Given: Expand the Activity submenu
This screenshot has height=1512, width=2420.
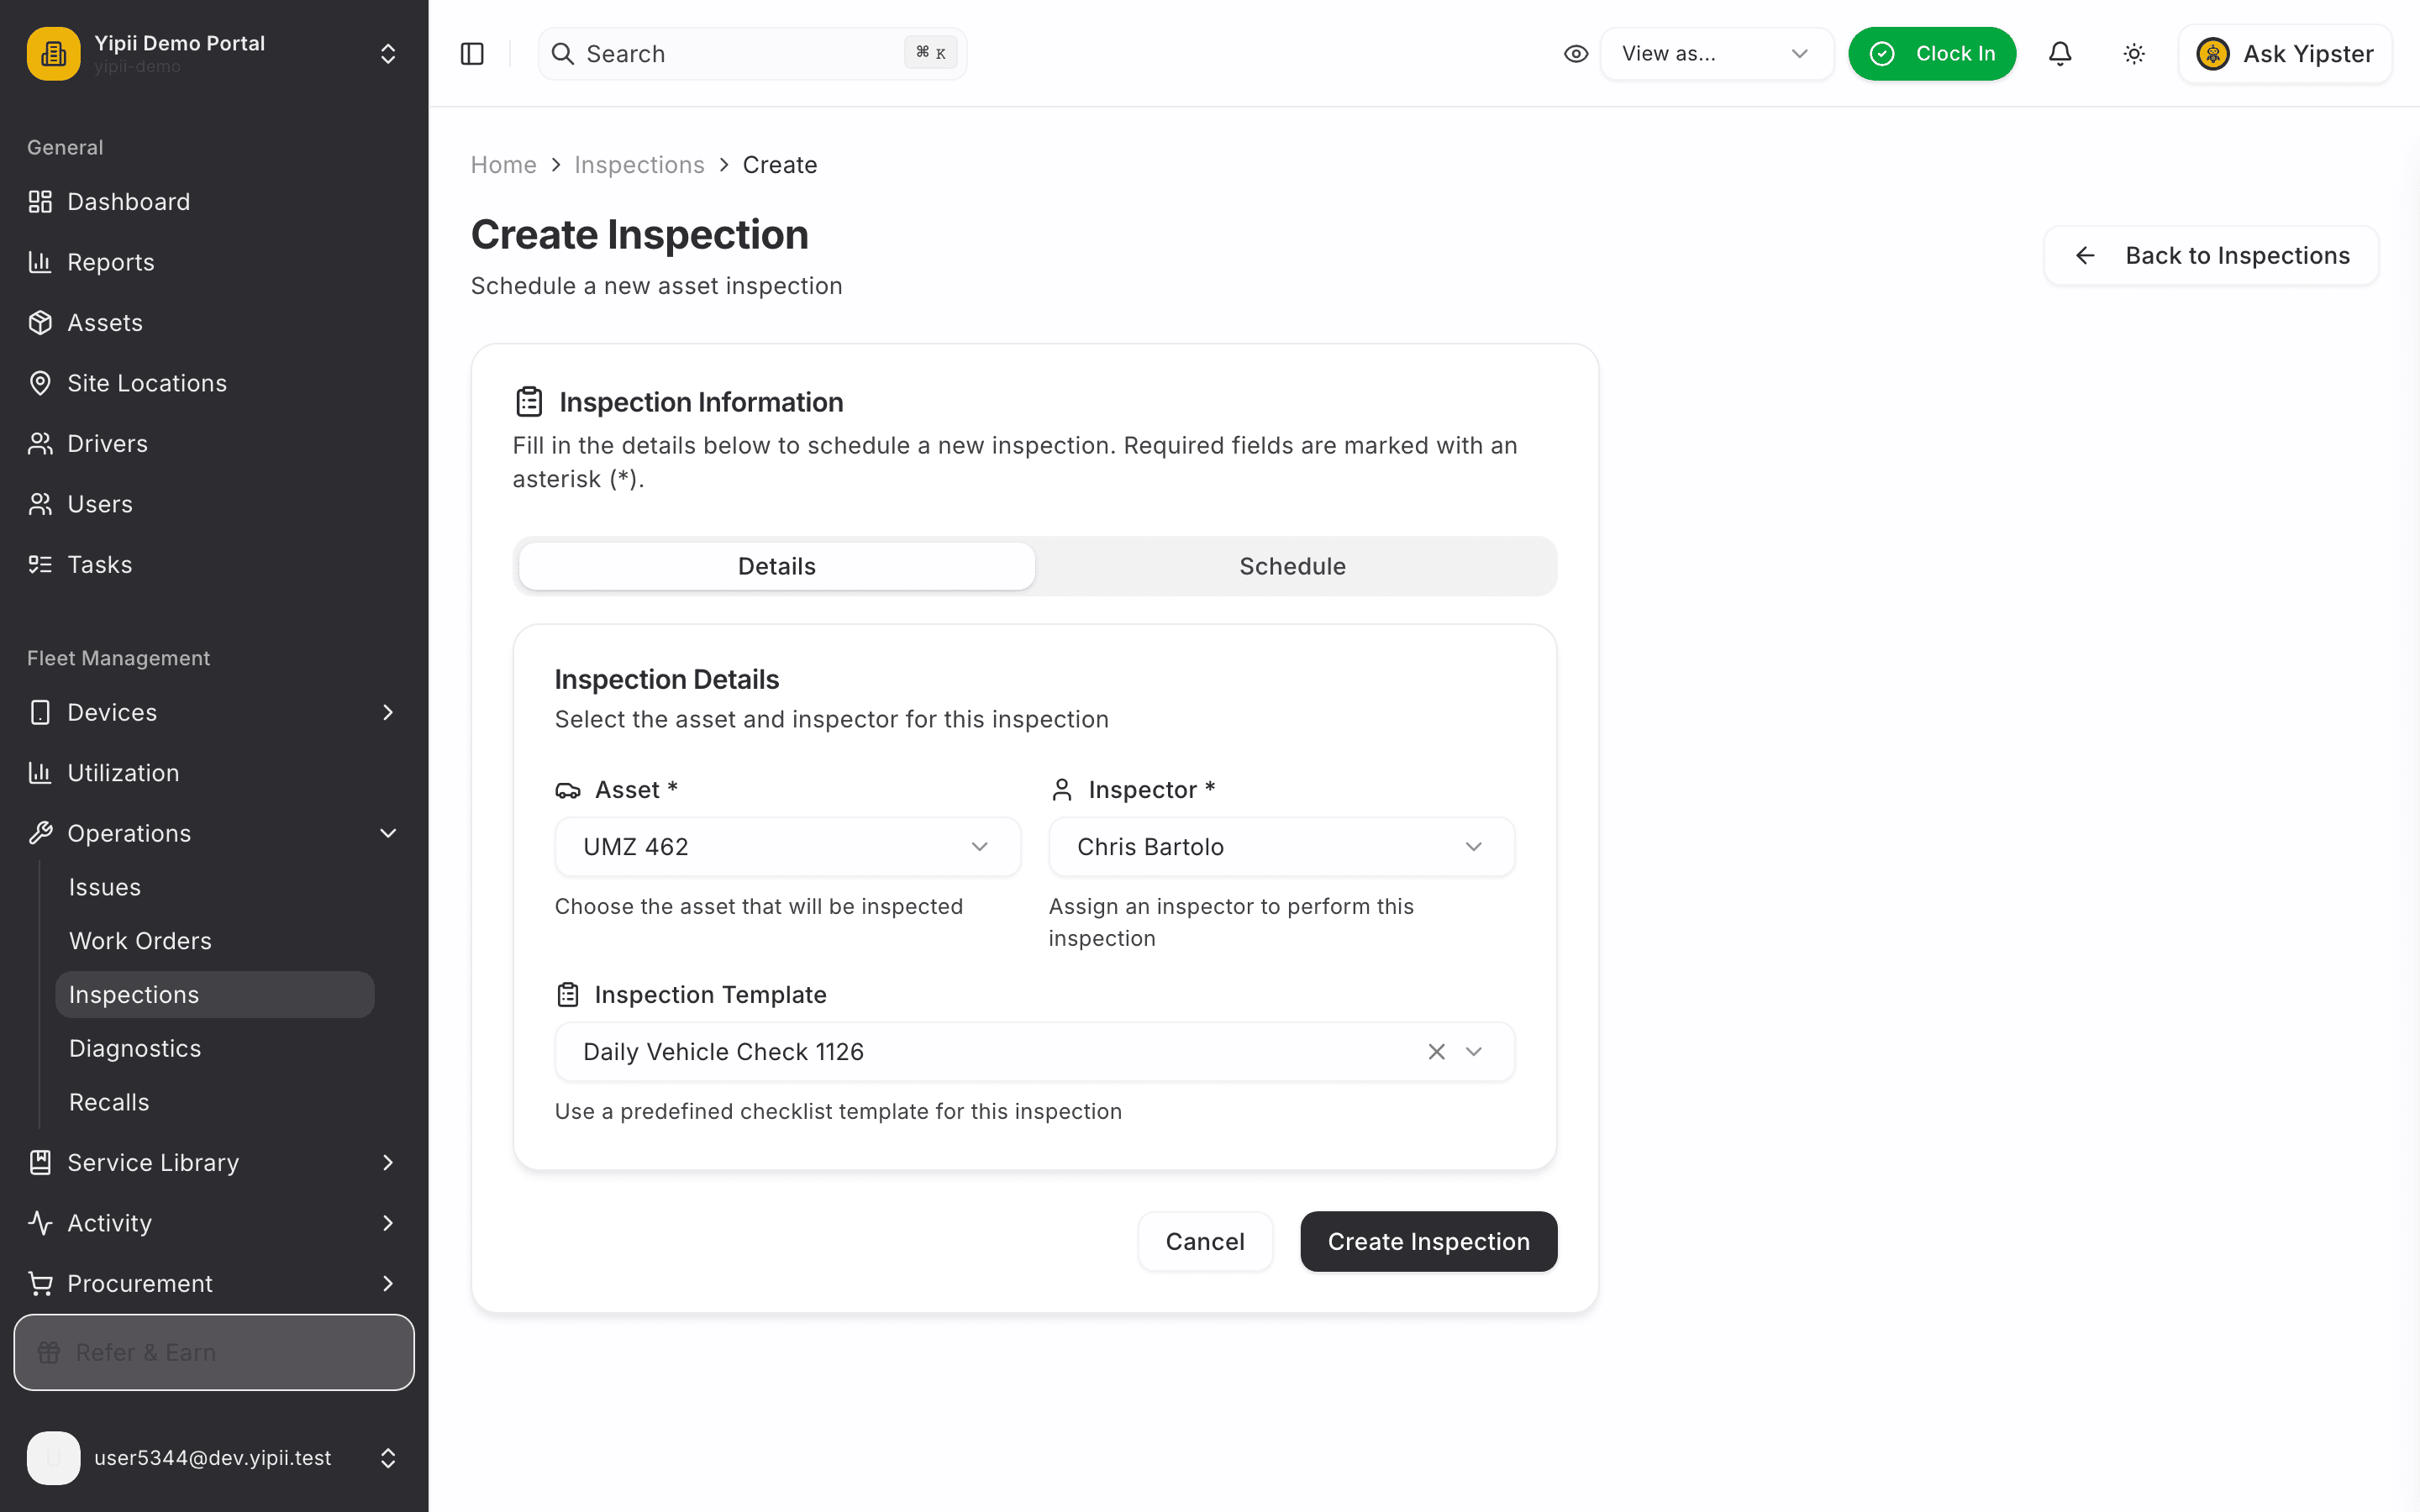Looking at the screenshot, I should coord(388,1223).
